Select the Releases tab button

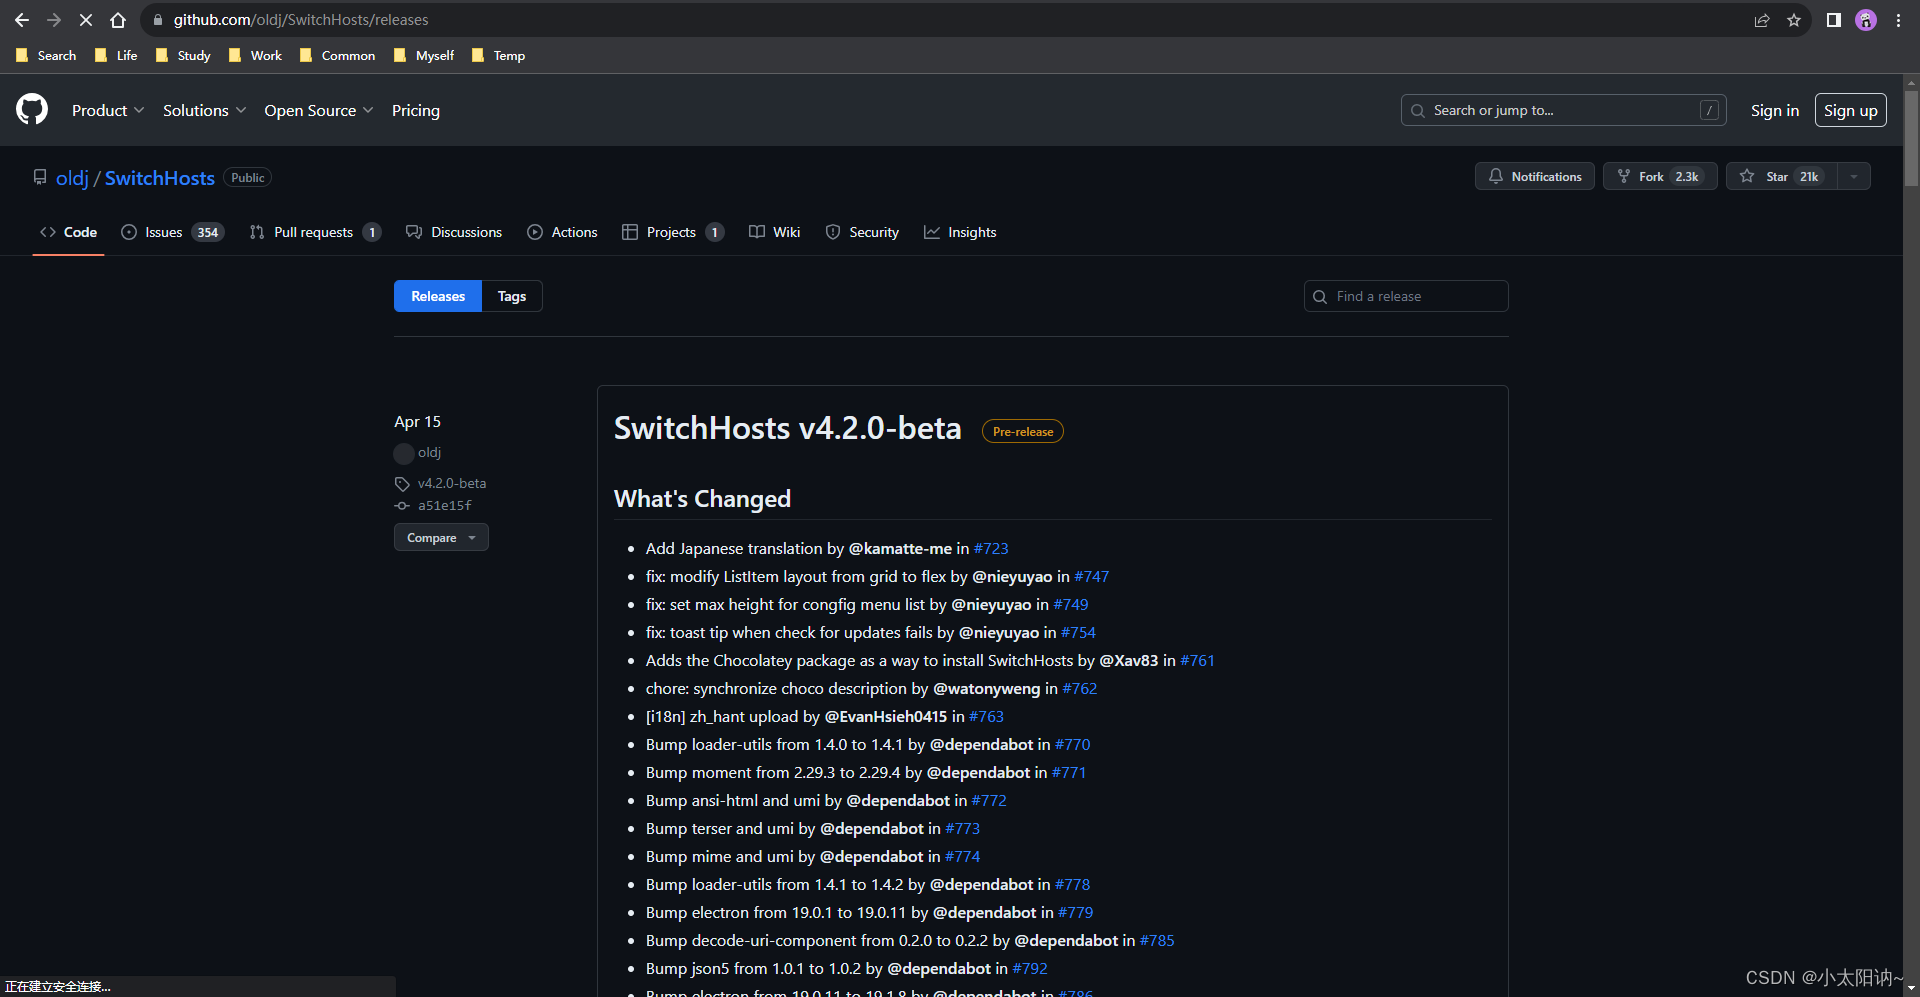point(438,296)
